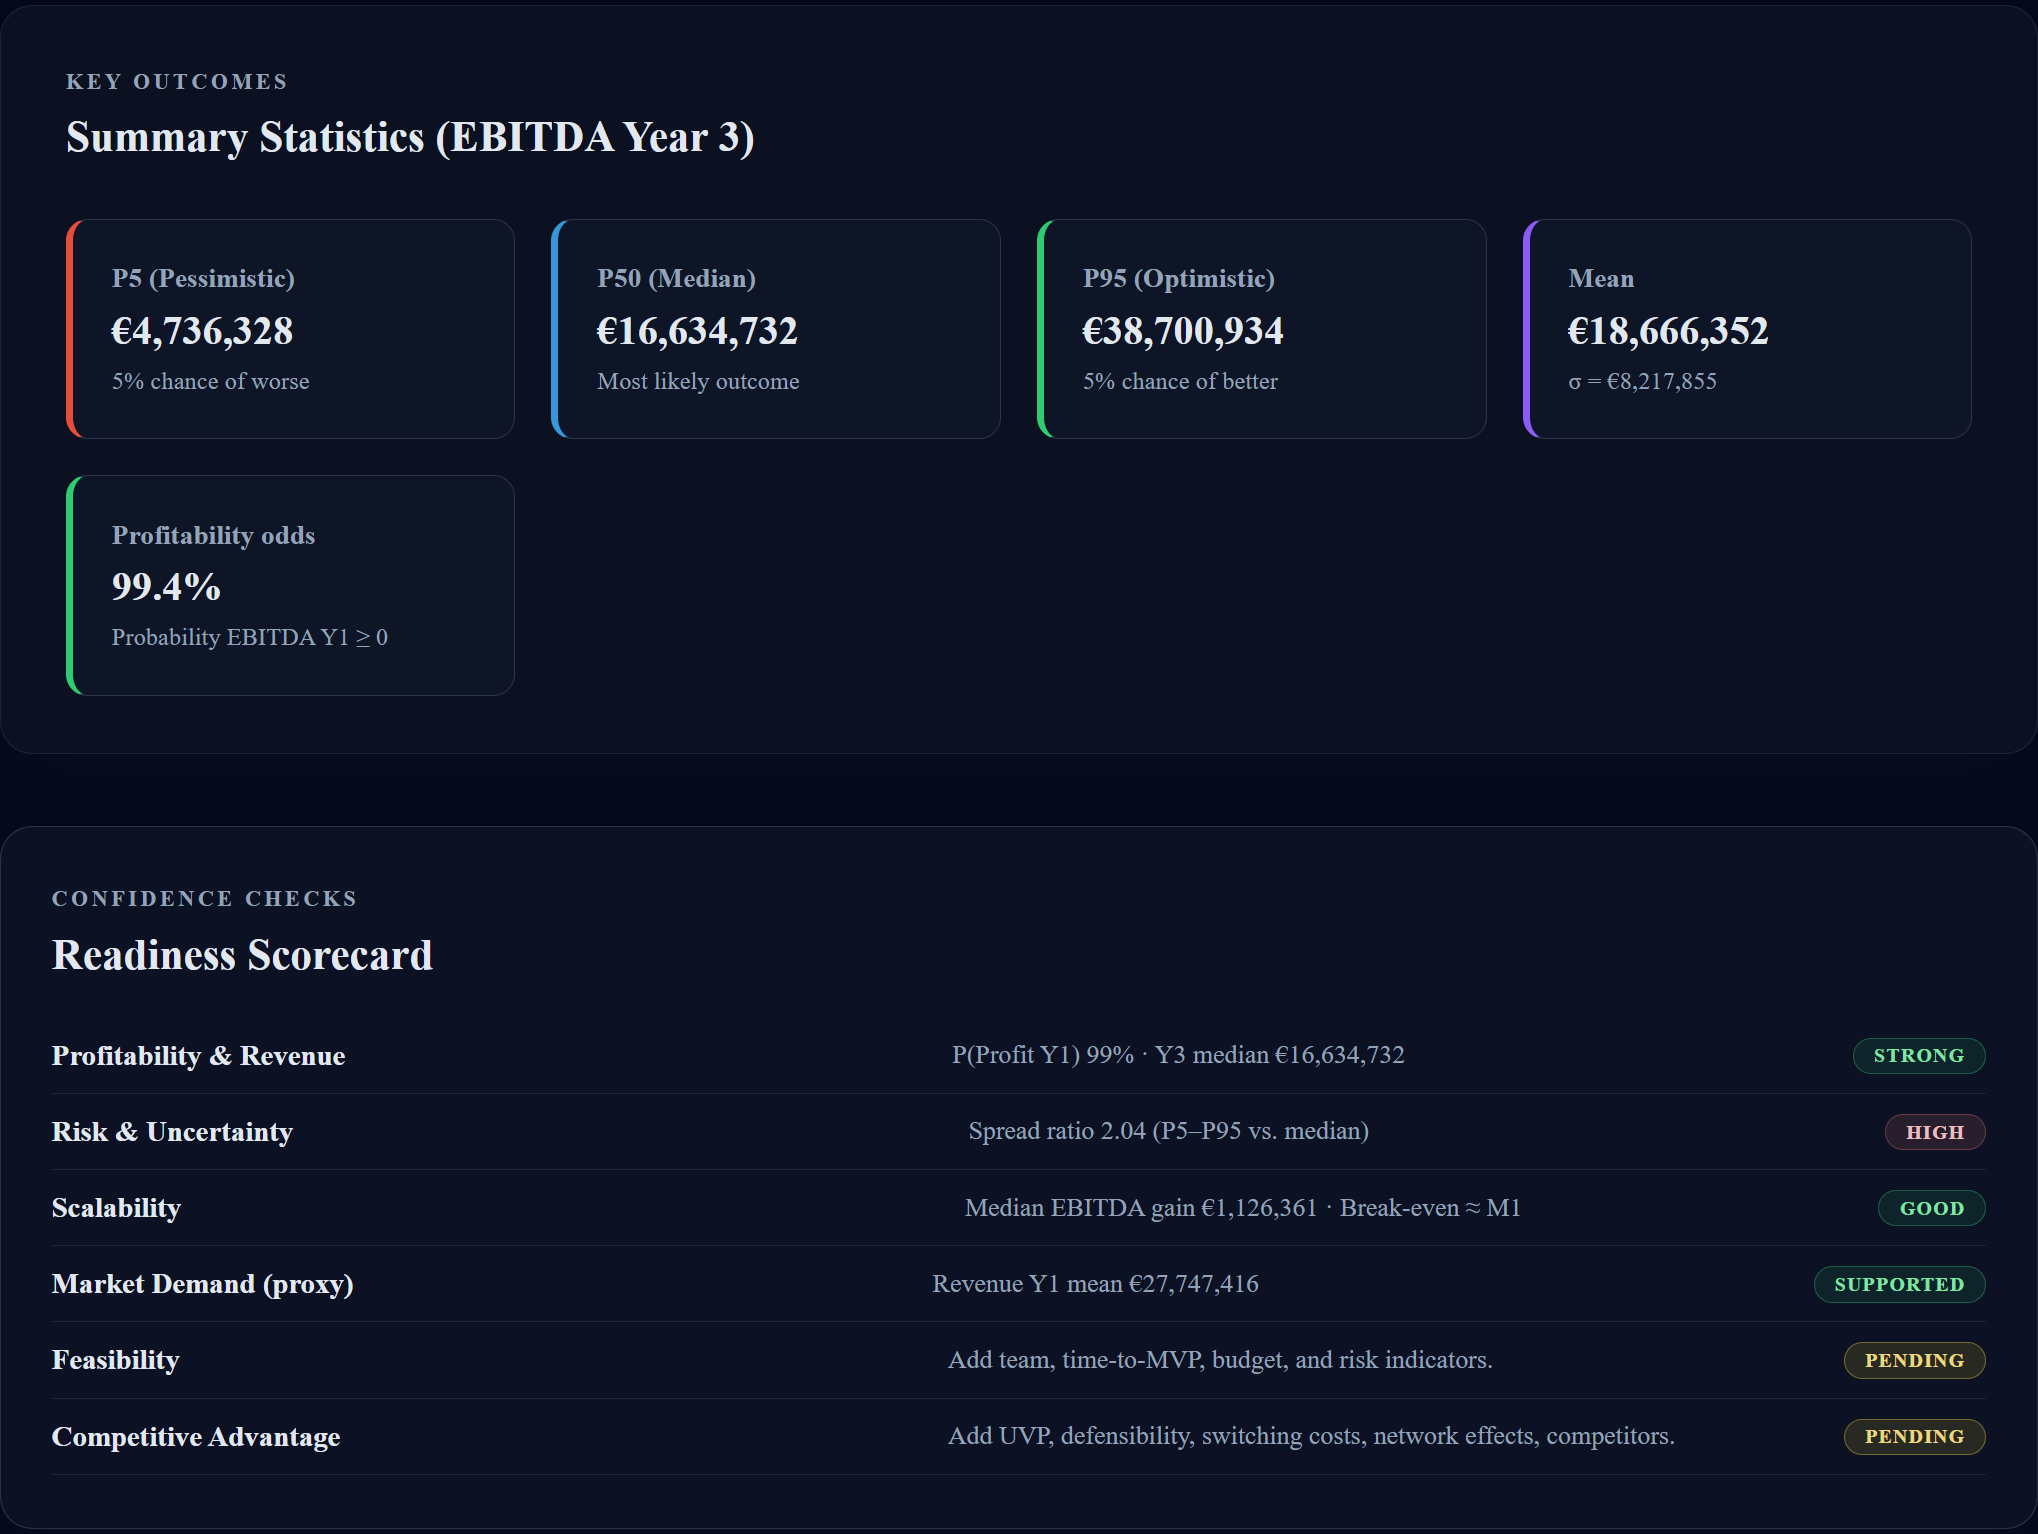Image resolution: width=2038 pixels, height=1534 pixels.
Task: Select the P50 (Median) stat card
Action: [x=776, y=329]
